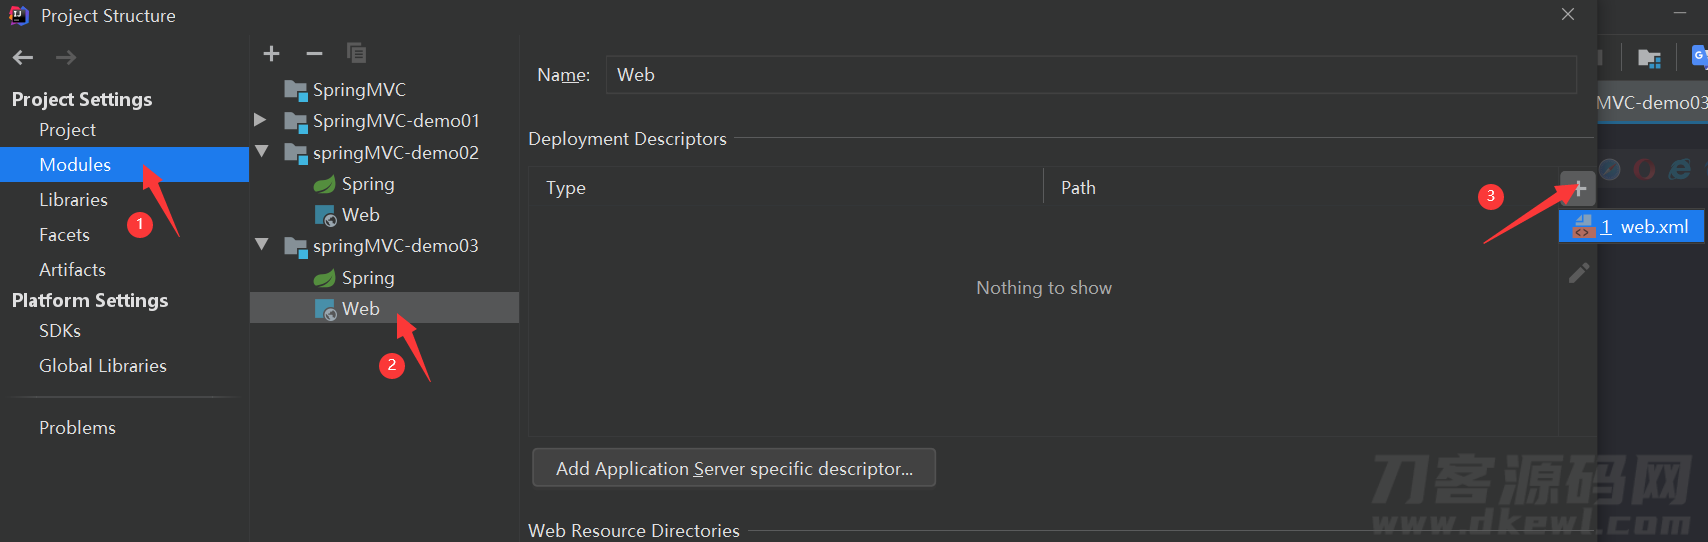This screenshot has height=542, width=1708.
Task: Go to the Artifacts section
Action: (72, 270)
